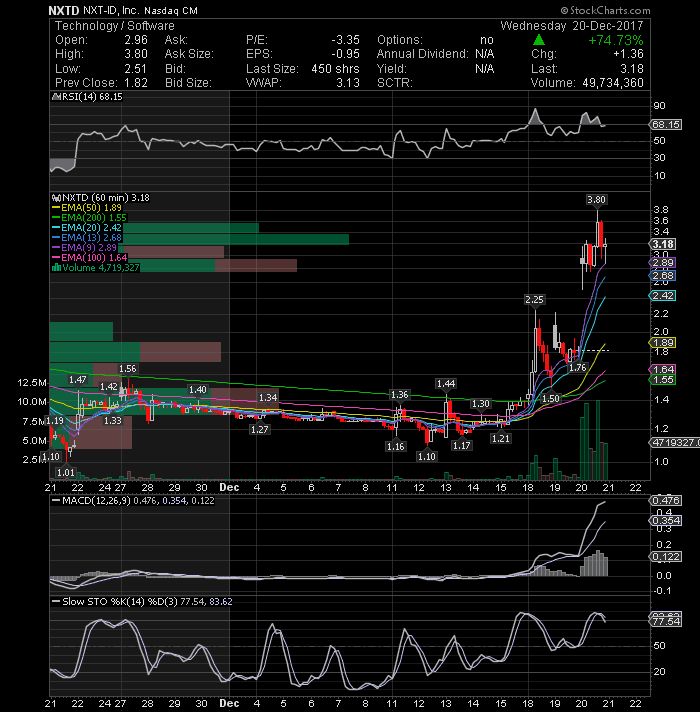
Task: Click the green volume bars icon in legend
Action: 56,267
